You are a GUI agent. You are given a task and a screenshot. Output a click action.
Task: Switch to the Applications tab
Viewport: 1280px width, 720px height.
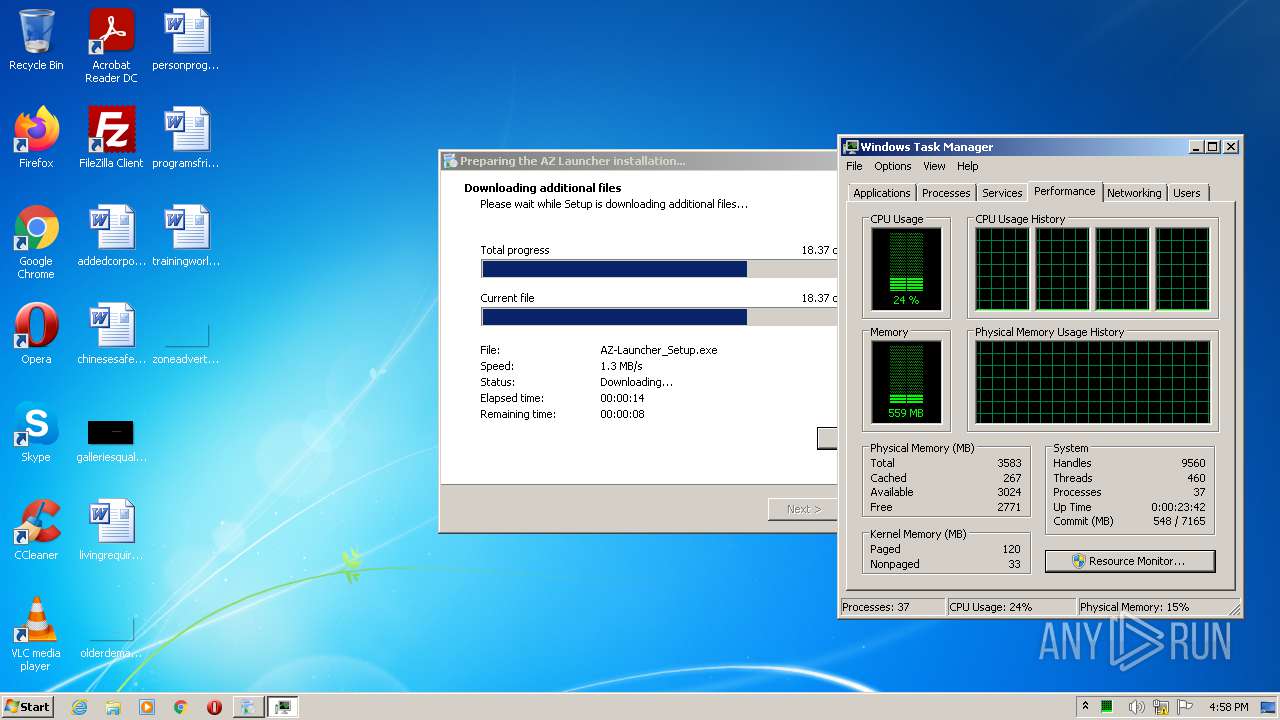tap(882, 193)
